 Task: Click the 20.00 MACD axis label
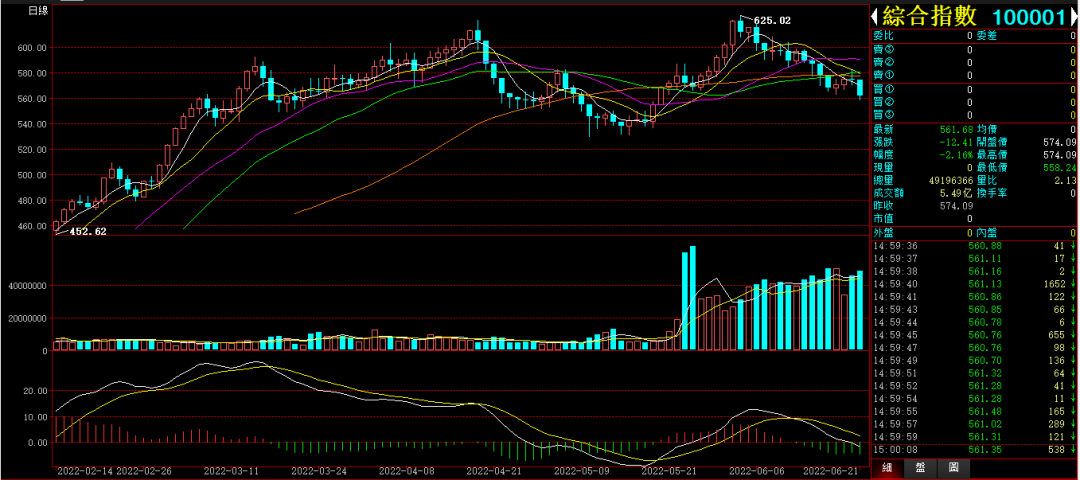click(x=35, y=390)
